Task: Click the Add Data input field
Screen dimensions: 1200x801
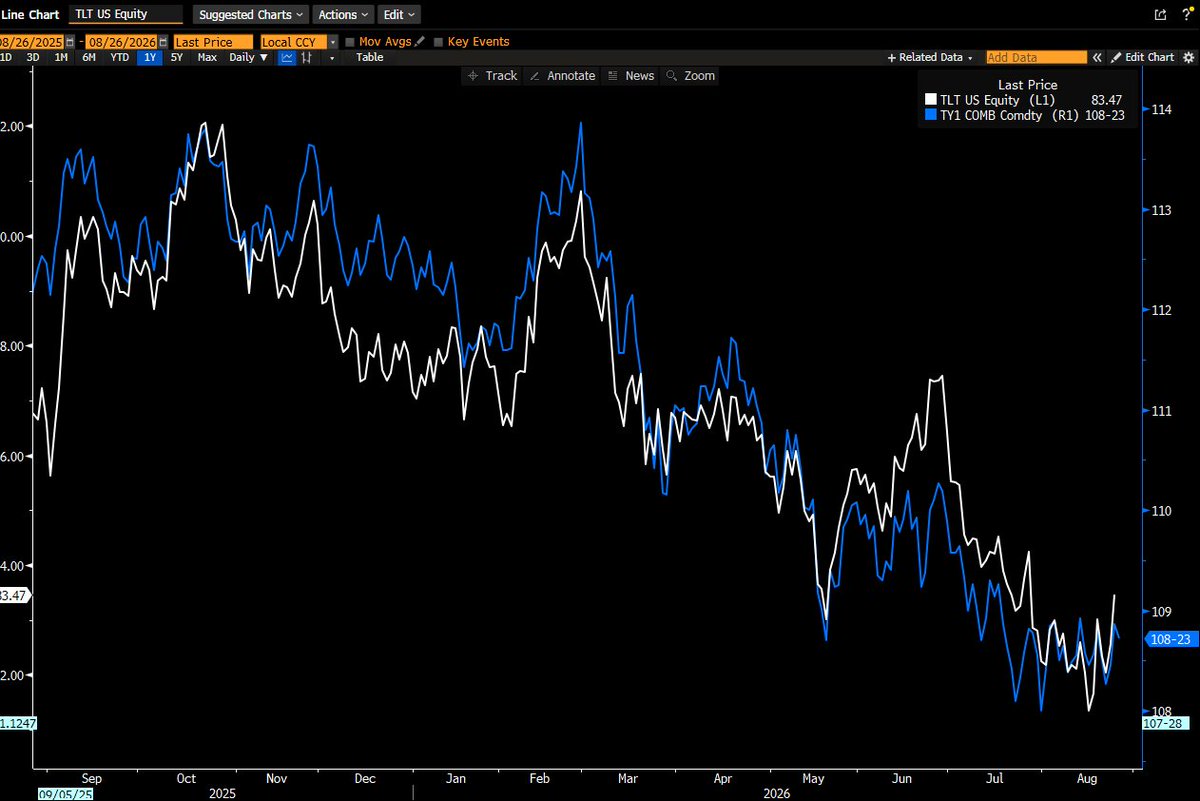Action: [x=1036, y=57]
